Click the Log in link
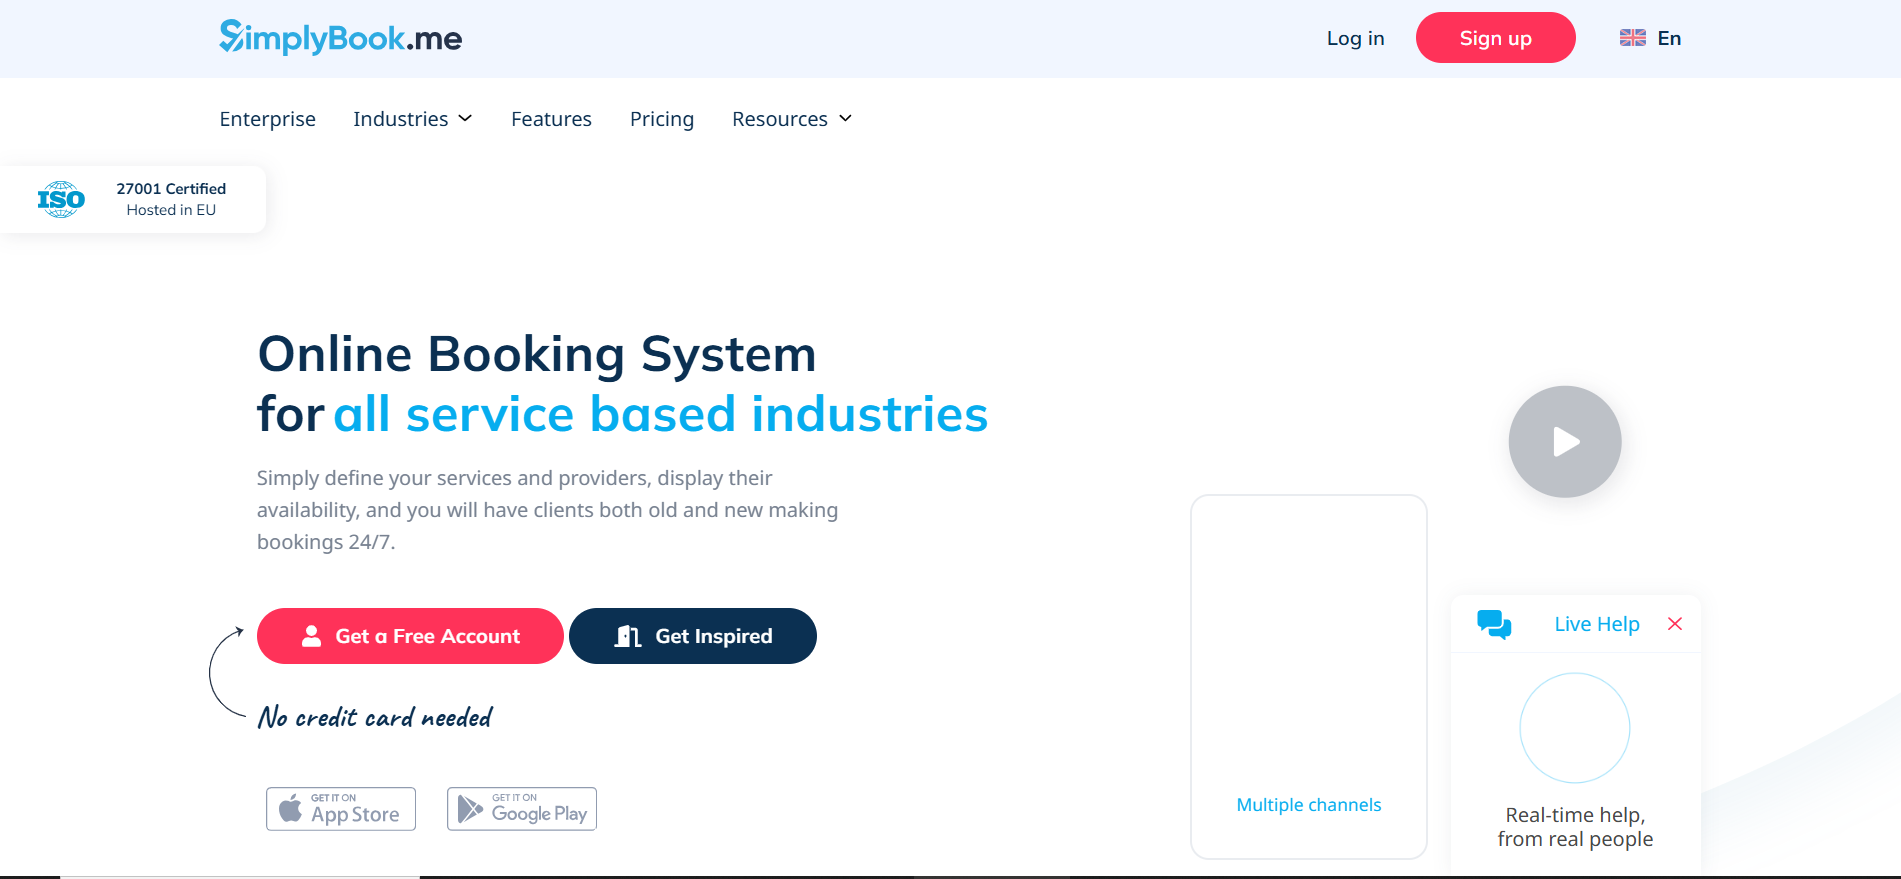 pyautogui.click(x=1355, y=38)
